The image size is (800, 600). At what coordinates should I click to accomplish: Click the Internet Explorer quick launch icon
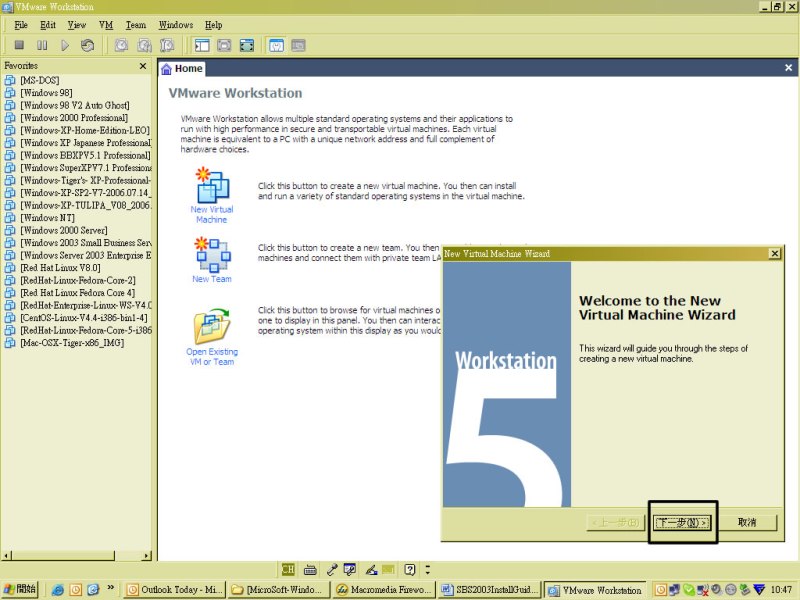(58, 590)
